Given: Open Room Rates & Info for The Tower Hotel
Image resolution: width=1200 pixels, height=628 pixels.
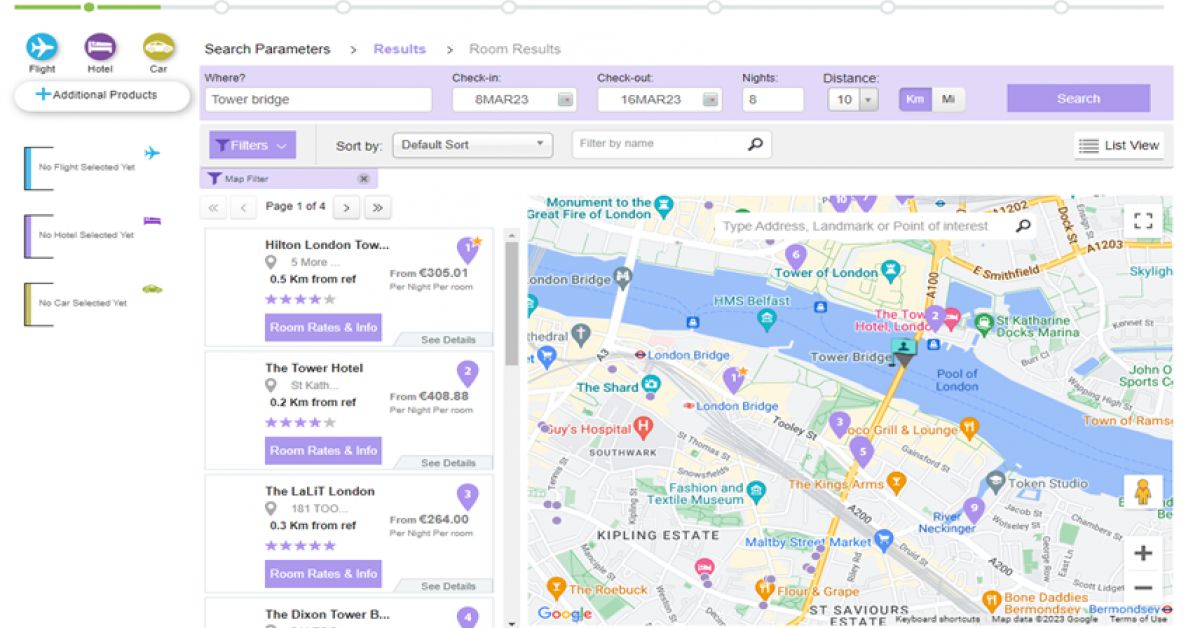Looking at the screenshot, I should point(323,450).
